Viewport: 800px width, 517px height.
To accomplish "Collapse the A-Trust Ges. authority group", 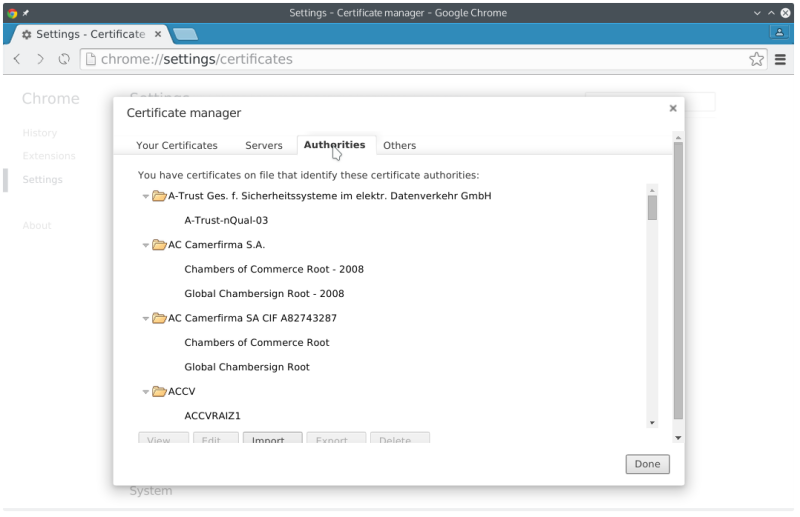I will [x=146, y=196].
